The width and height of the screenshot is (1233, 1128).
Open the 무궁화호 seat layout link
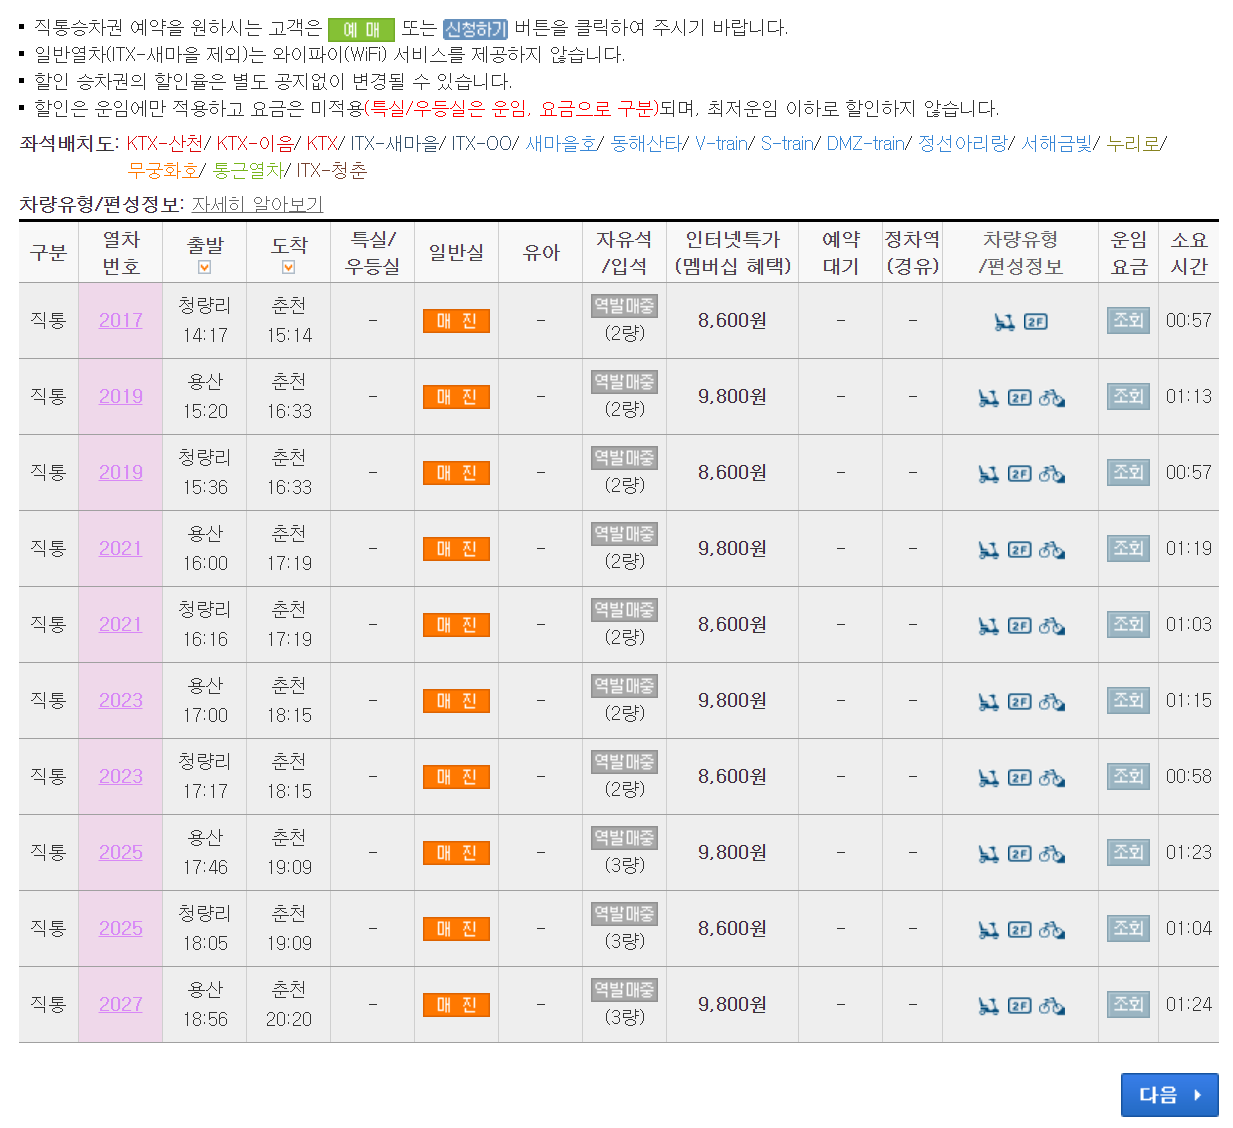(x=163, y=171)
